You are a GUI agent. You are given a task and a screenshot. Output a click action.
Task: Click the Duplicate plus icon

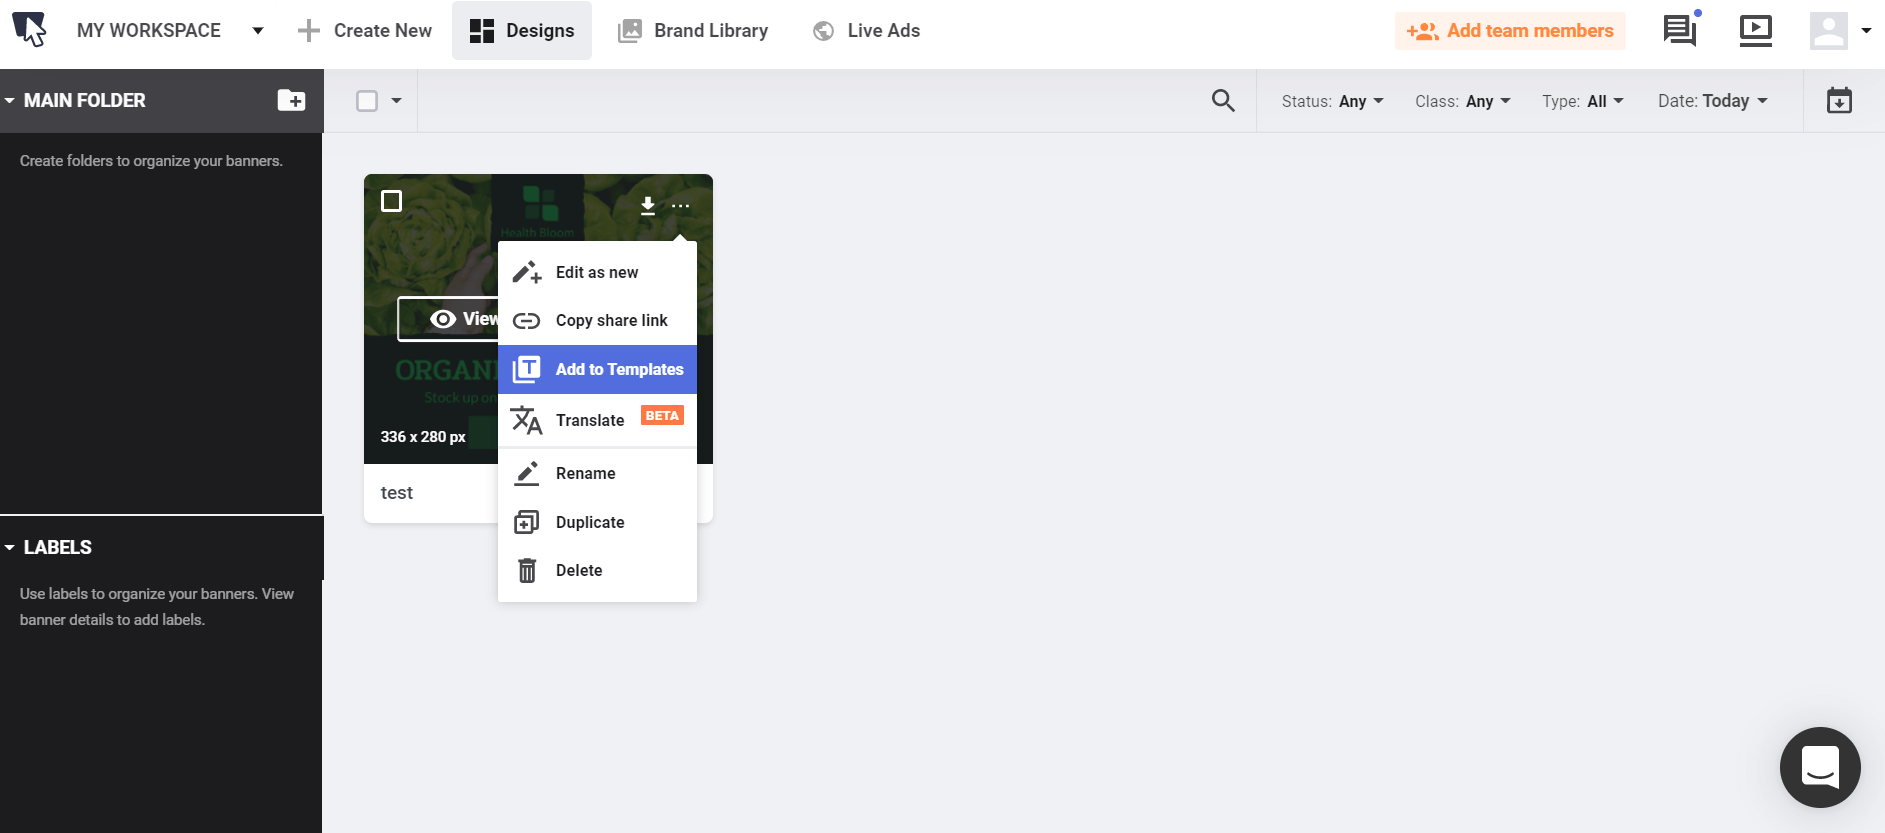(527, 522)
